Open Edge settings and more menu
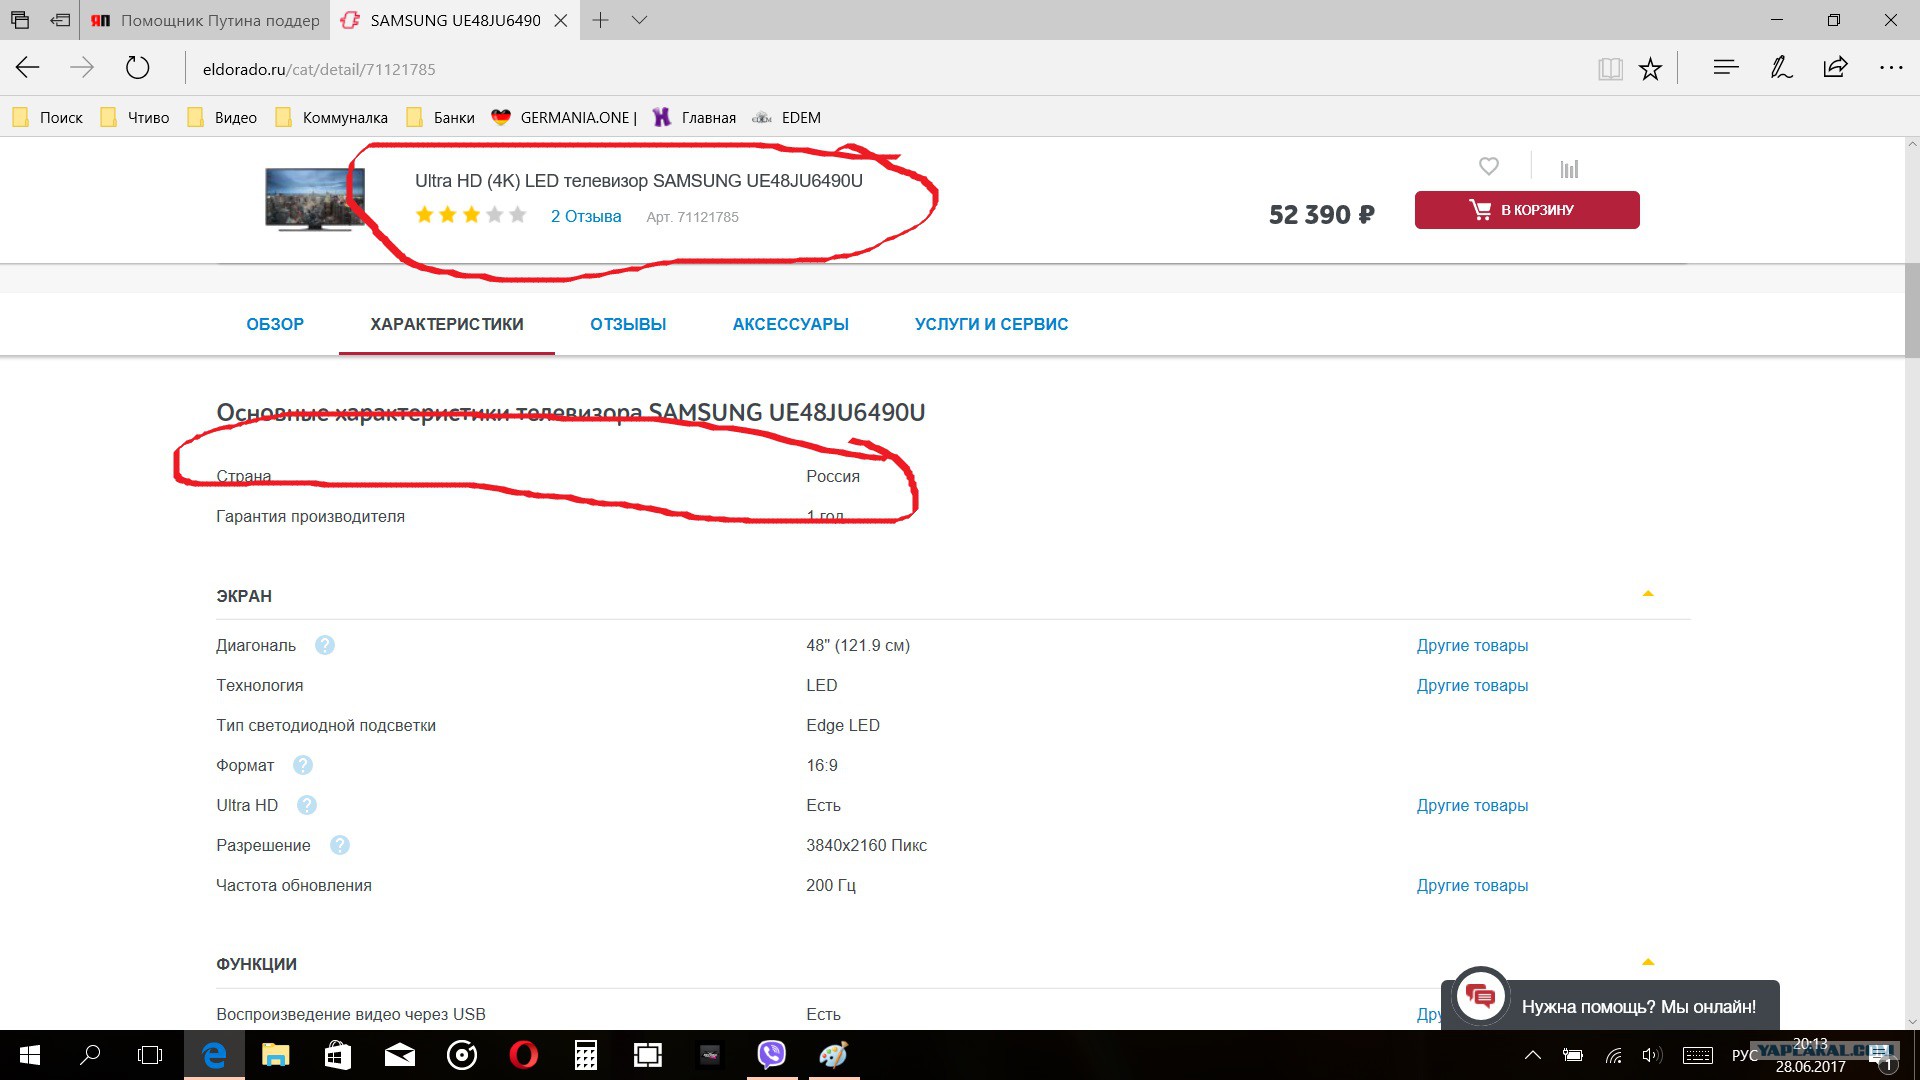1920x1080 pixels. coord(1891,68)
